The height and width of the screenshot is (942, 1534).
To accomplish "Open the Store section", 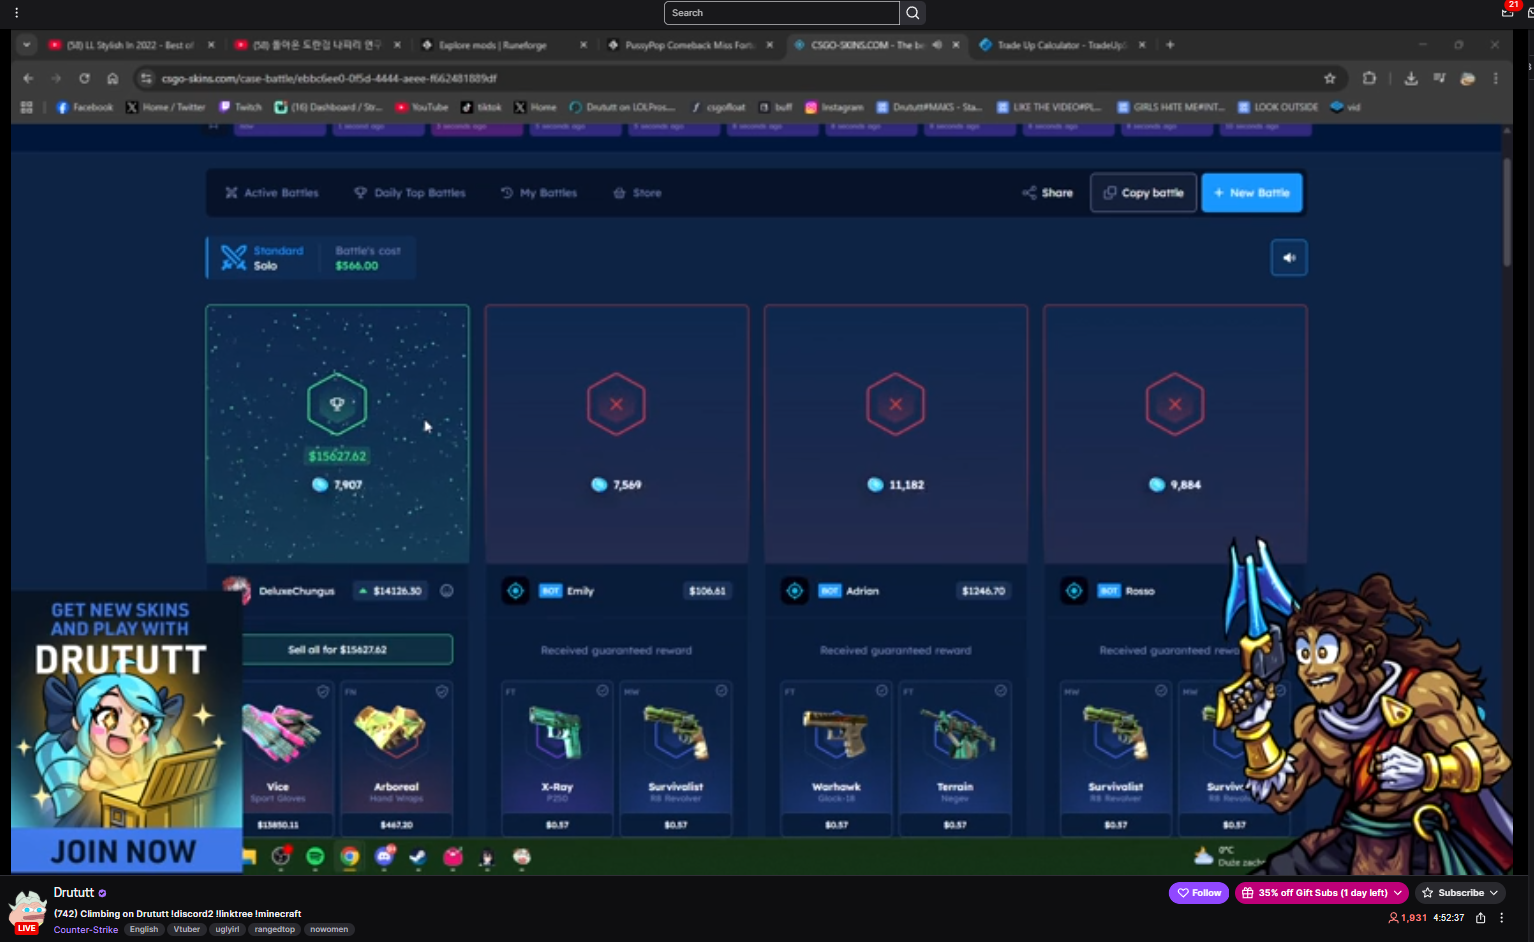I will [637, 193].
